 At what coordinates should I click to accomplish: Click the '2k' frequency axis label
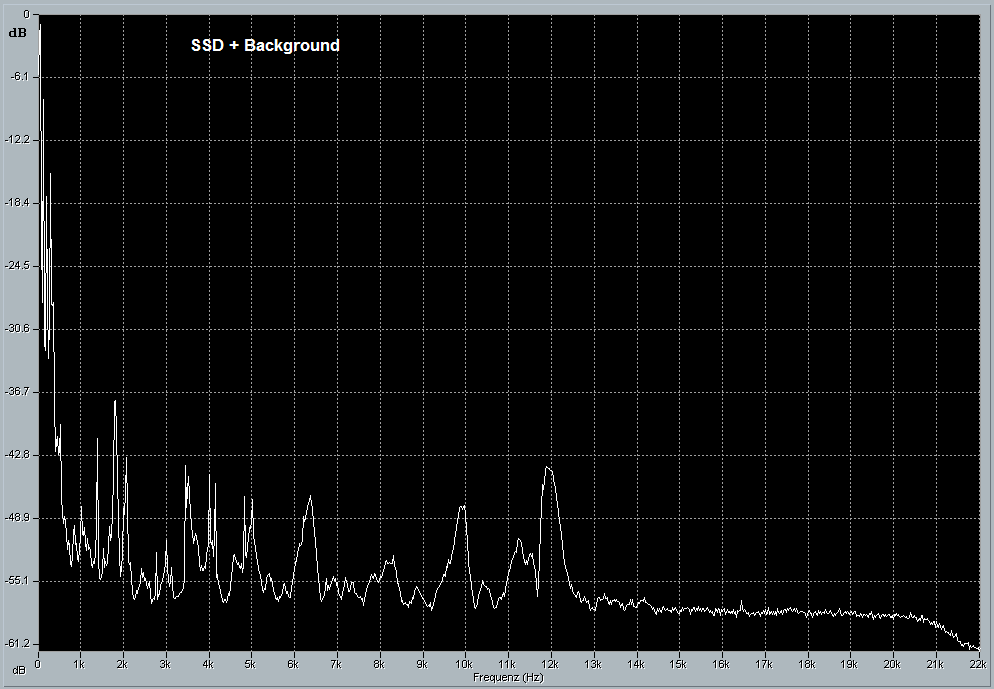122,665
